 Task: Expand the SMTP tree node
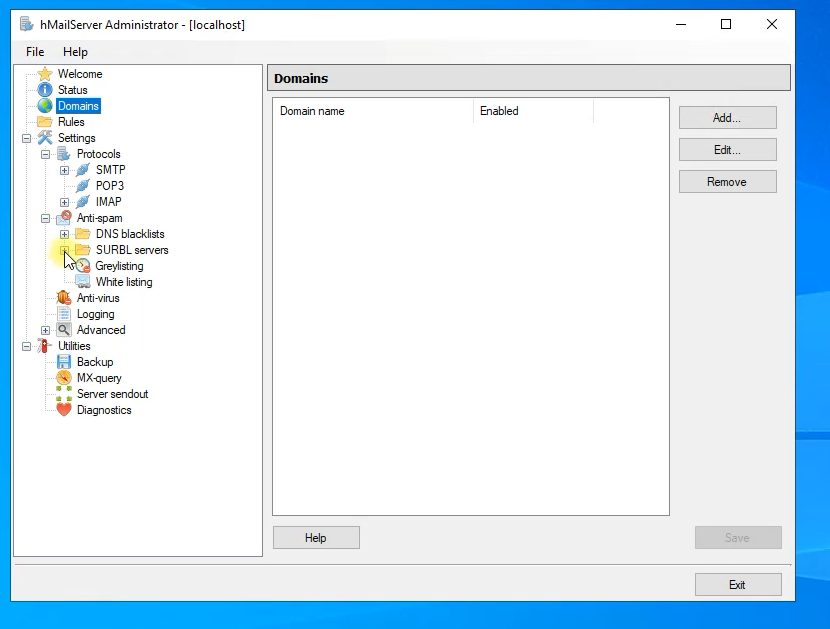(x=64, y=170)
